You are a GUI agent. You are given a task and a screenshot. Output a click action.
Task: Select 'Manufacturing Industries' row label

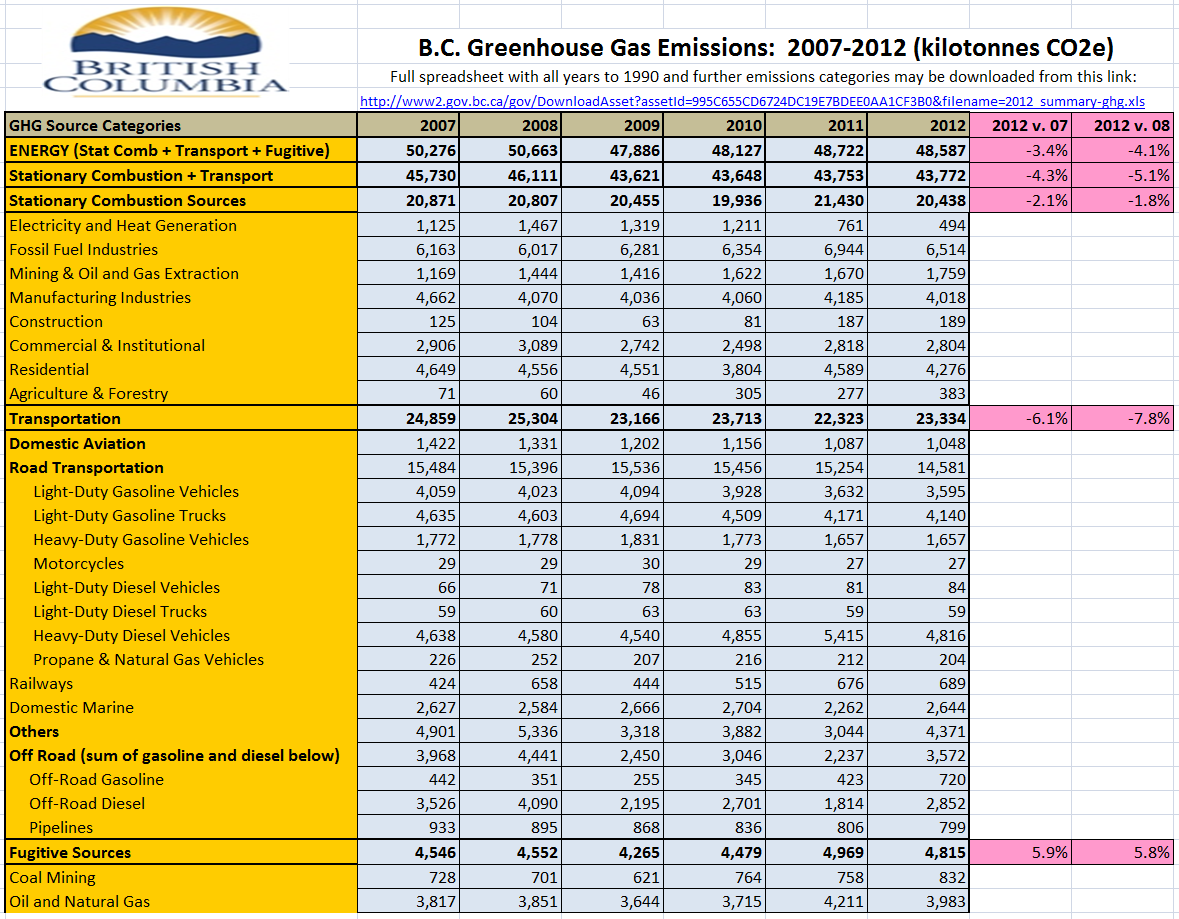coord(181,297)
